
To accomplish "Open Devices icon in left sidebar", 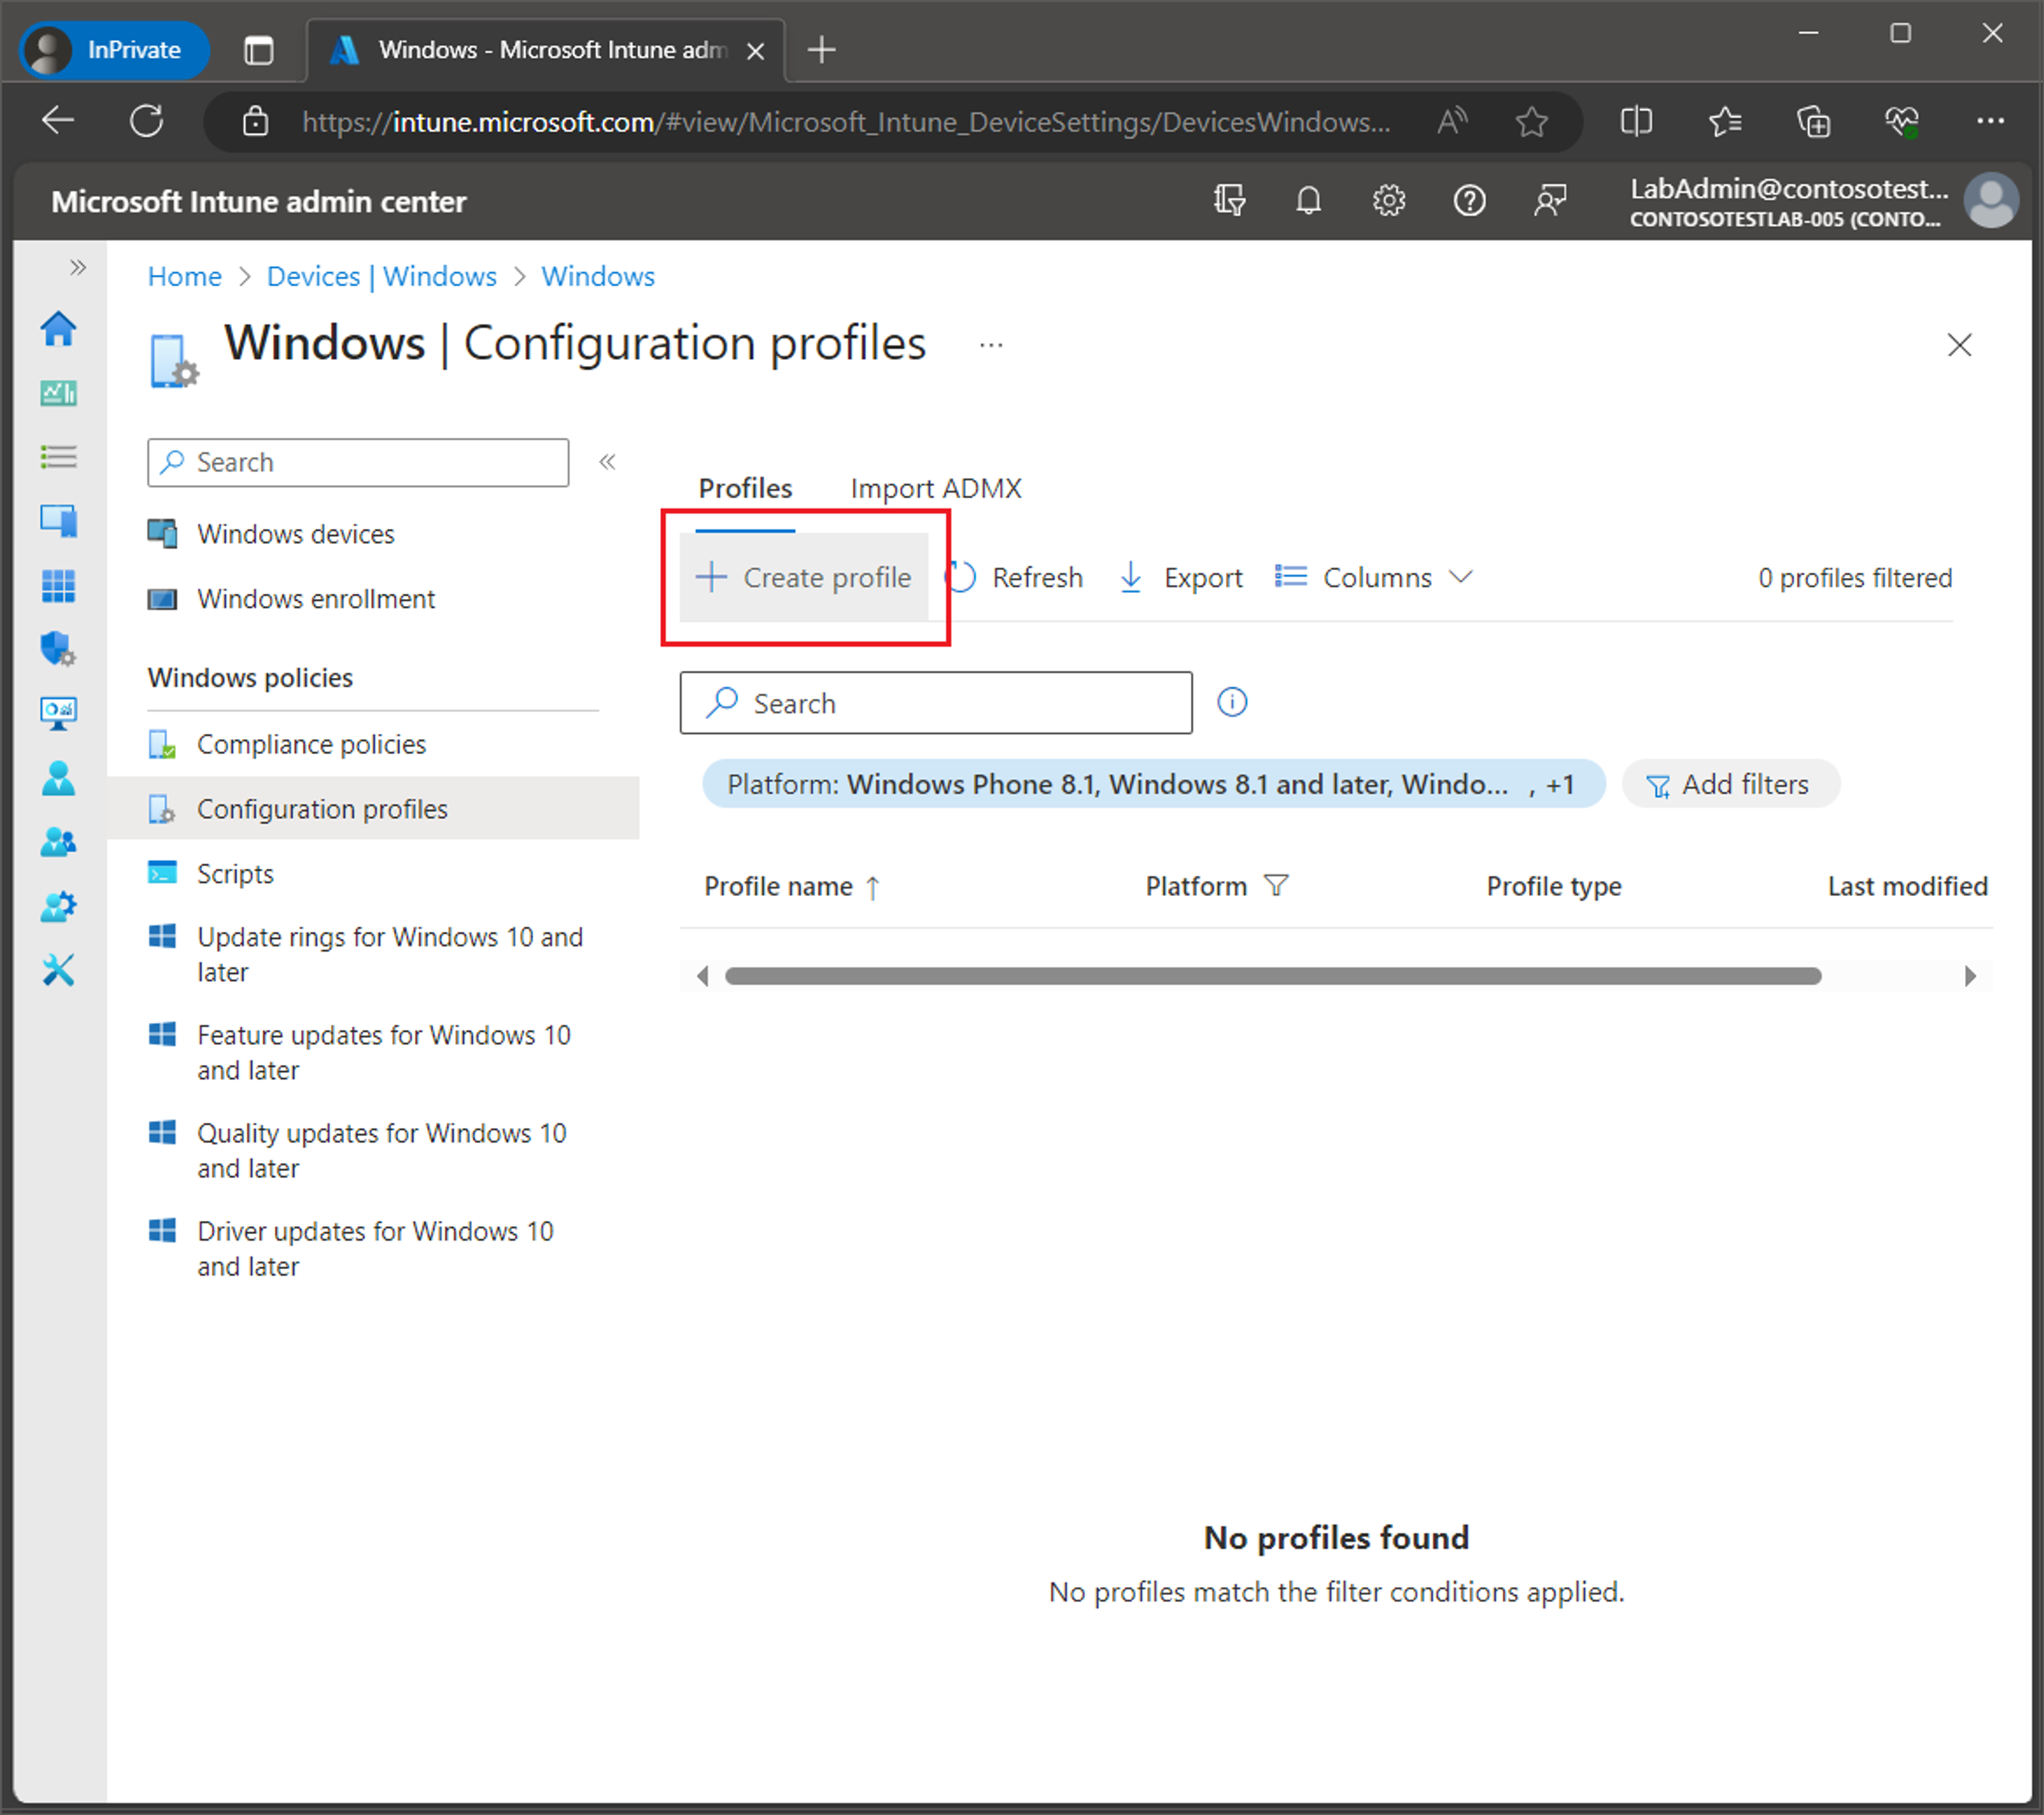I will [58, 521].
